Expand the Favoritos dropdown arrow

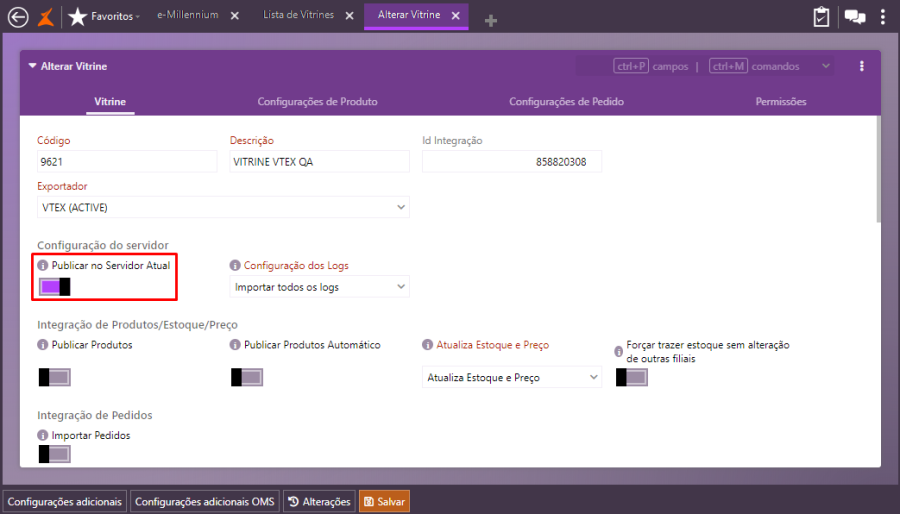138,17
